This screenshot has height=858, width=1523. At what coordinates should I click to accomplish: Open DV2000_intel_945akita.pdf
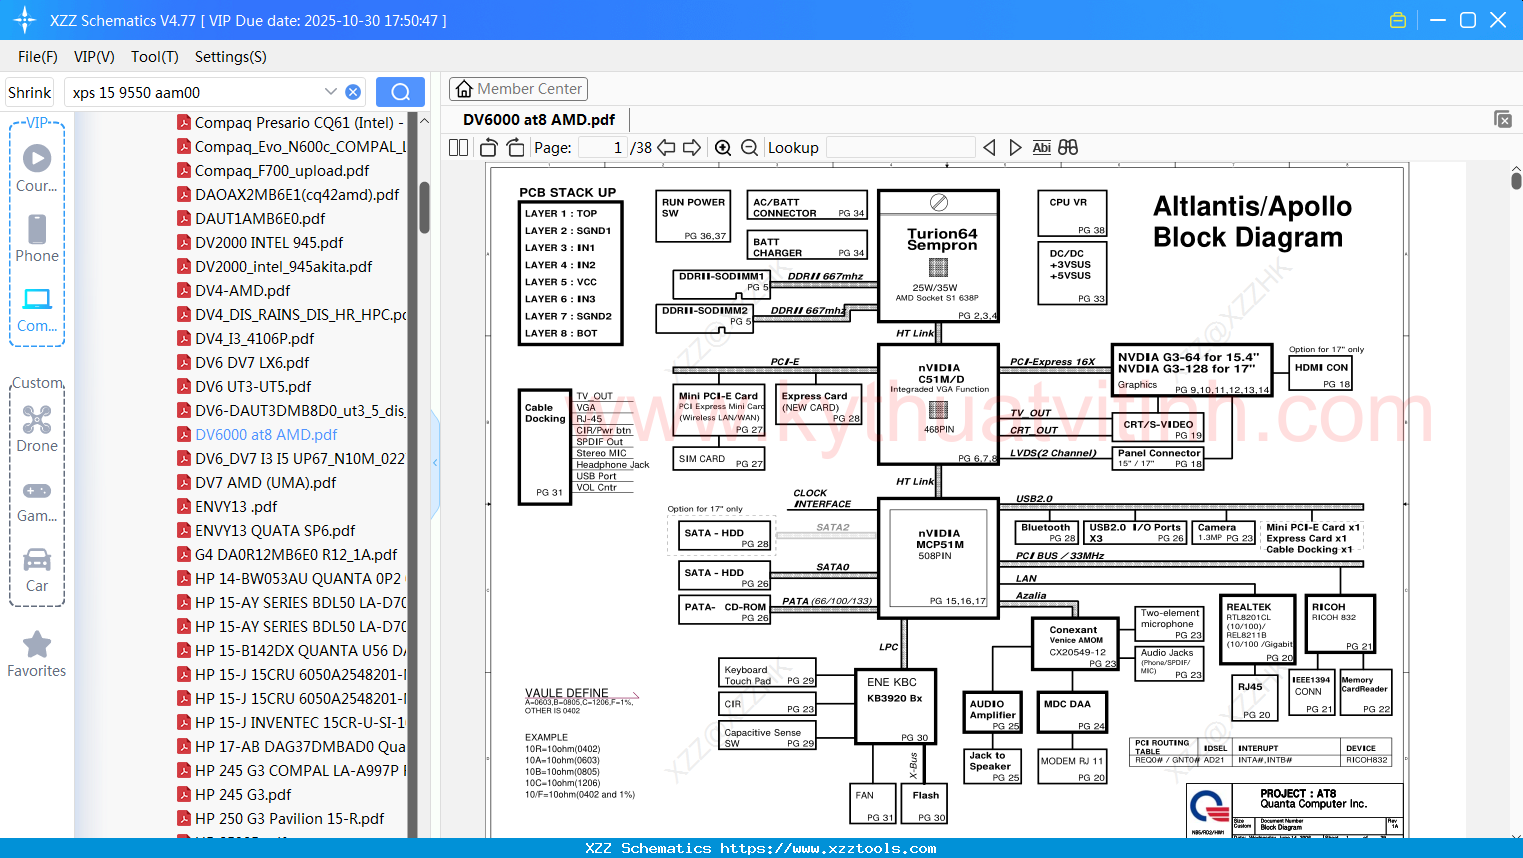coord(275,267)
